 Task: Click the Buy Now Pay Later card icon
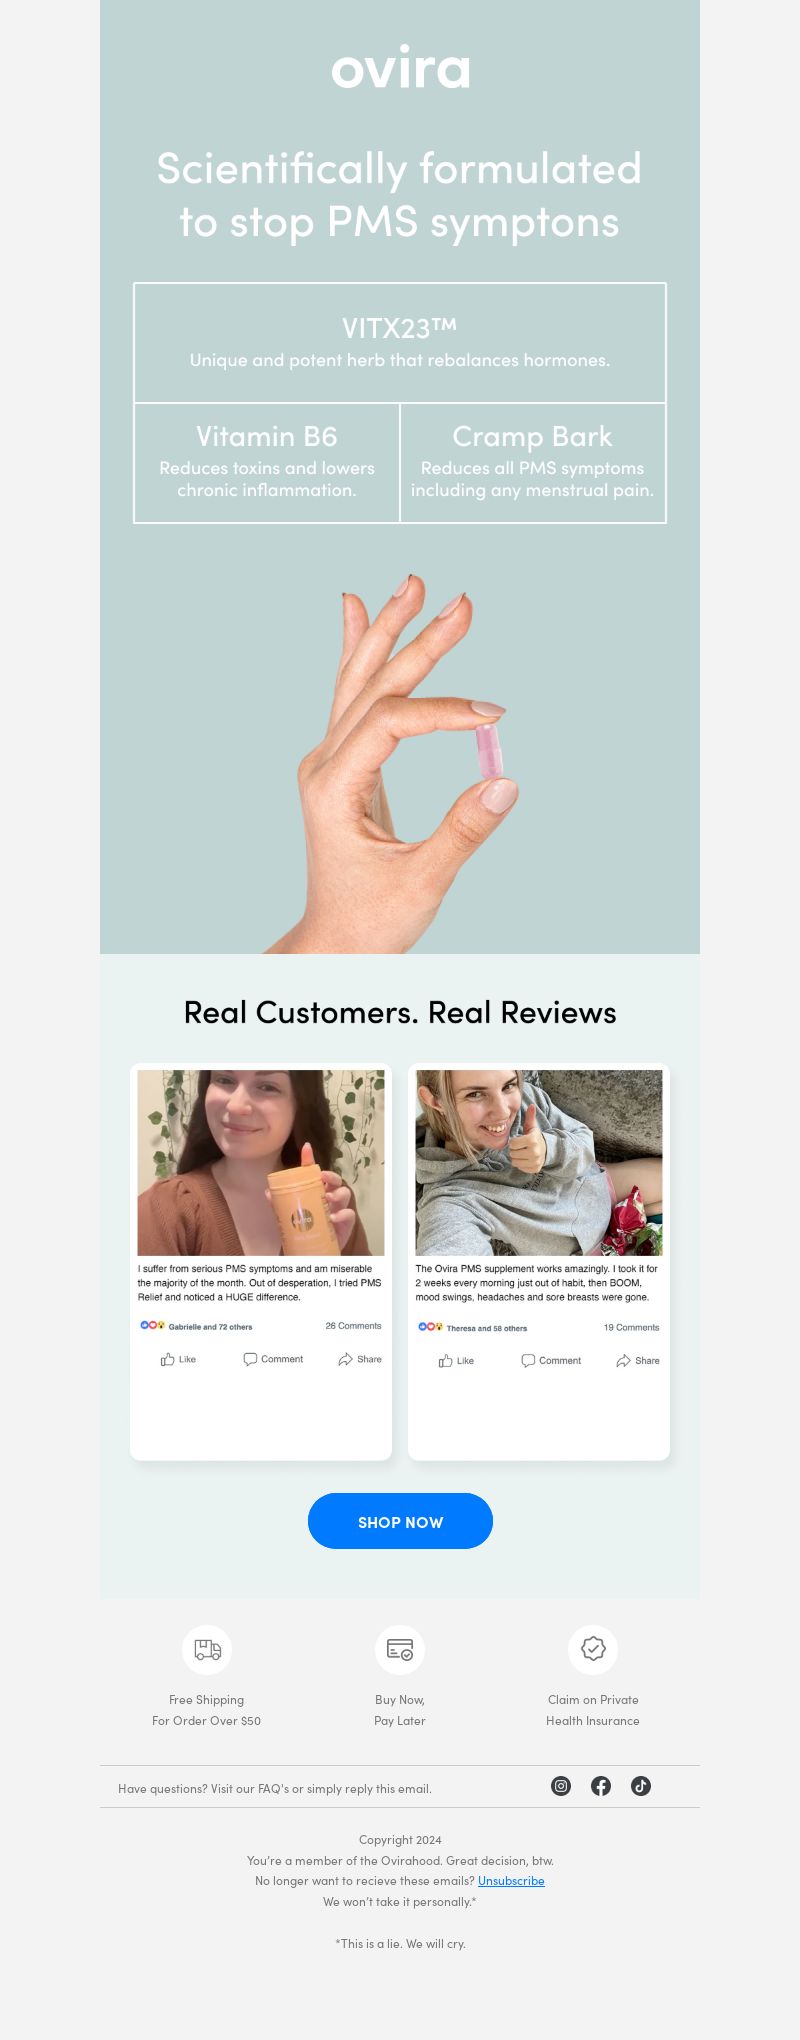[x=400, y=1649]
